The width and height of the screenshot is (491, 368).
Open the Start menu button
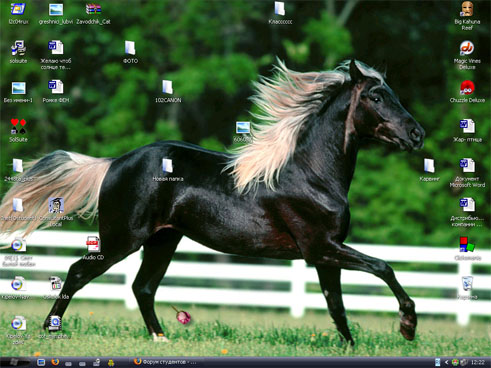point(14,362)
